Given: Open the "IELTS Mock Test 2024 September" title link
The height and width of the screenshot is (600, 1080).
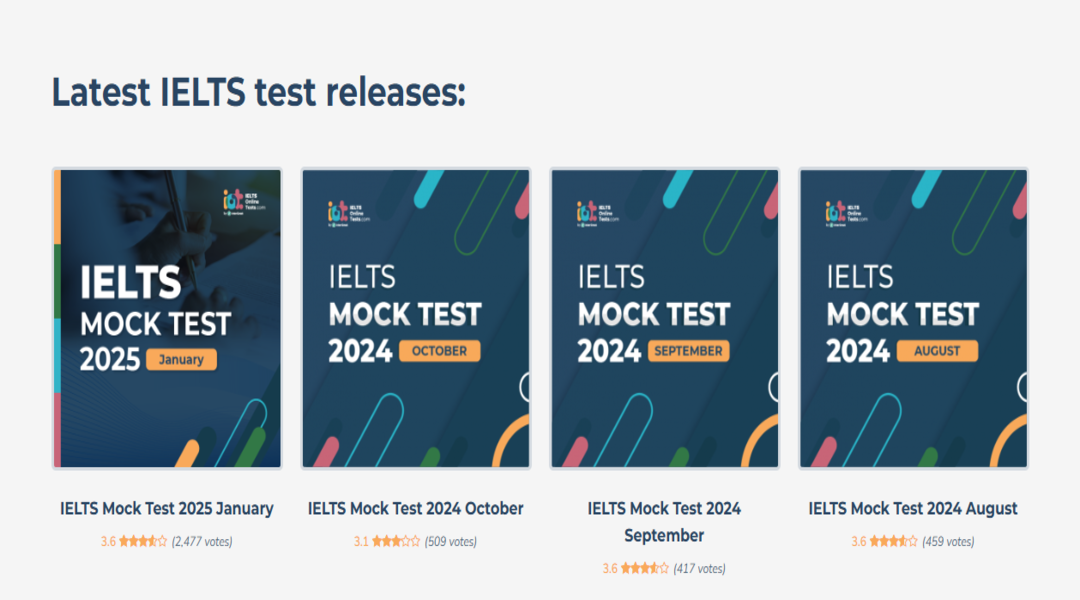Looking at the screenshot, I should coord(664,521).
